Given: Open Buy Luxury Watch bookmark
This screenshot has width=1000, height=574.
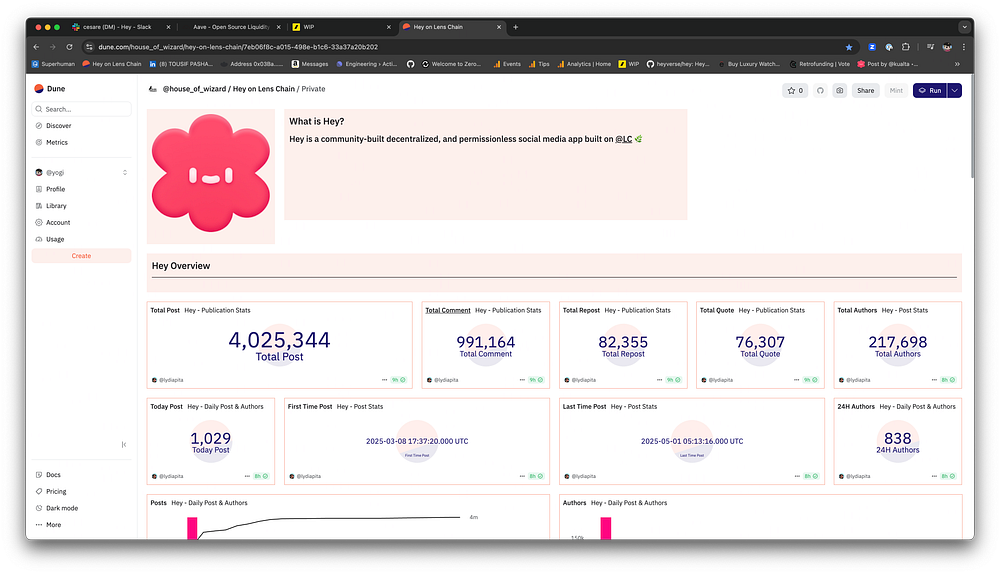Looking at the screenshot, I should click(749, 64).
